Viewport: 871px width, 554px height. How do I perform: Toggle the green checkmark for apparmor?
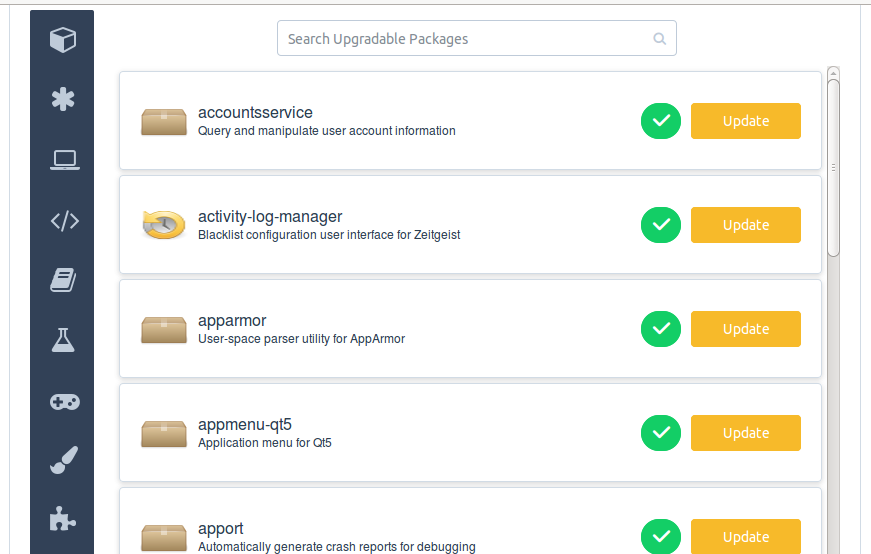(x=660, y=328)
